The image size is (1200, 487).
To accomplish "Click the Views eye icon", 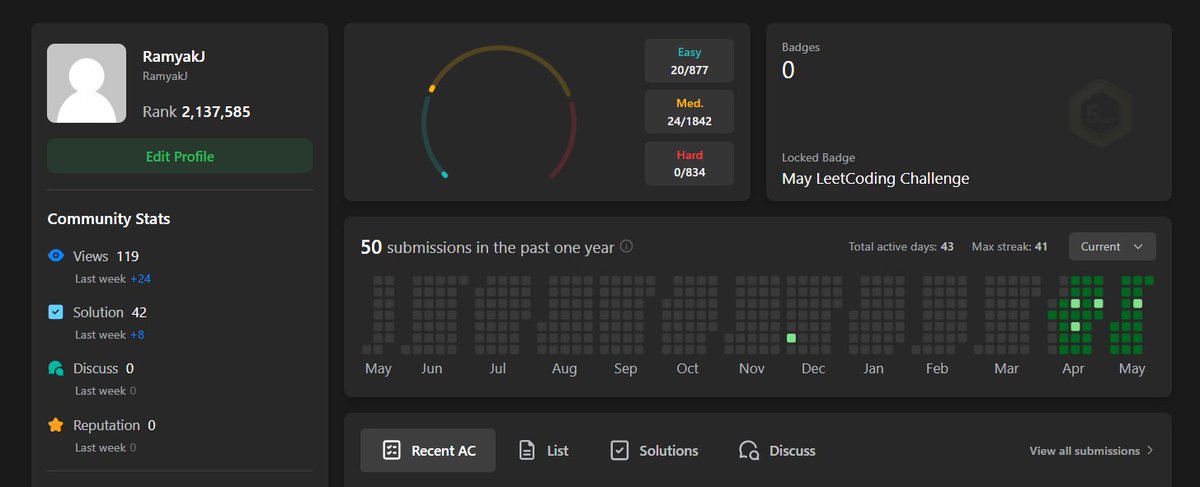I will pyautogui.click(x=56, y=256).
